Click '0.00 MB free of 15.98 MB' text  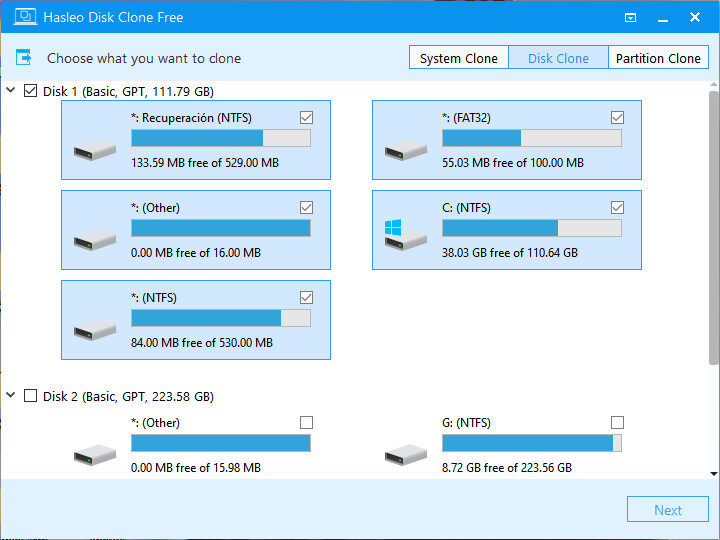click(196, 467)
